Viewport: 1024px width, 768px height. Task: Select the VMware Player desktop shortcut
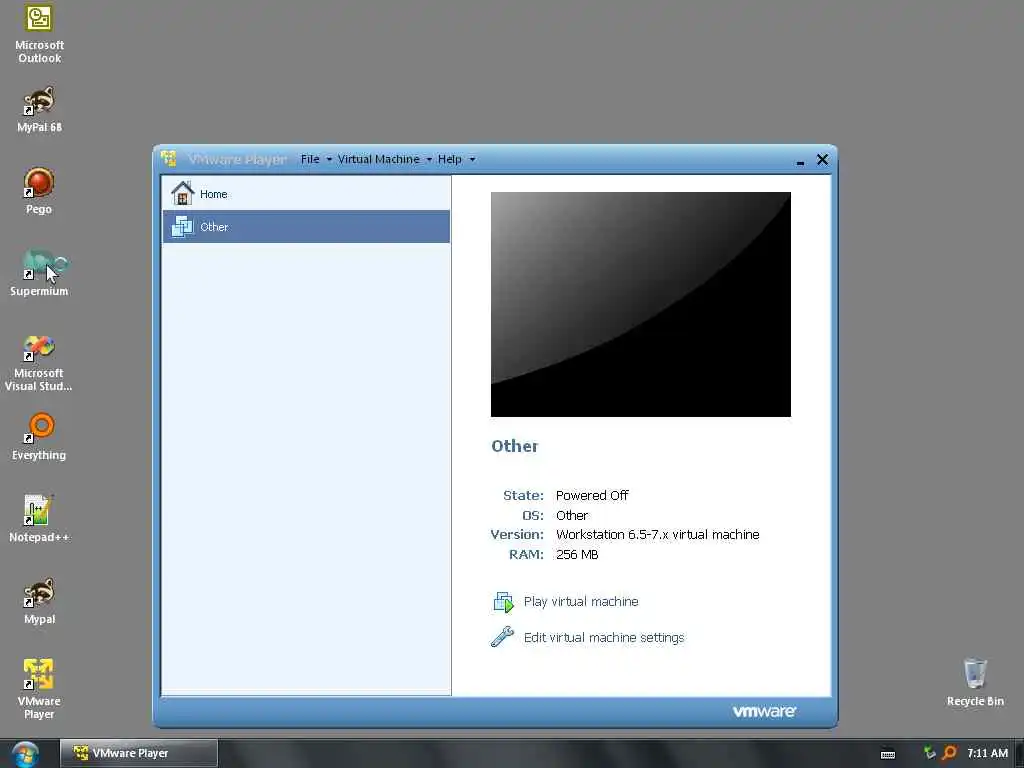pos(39,689)
